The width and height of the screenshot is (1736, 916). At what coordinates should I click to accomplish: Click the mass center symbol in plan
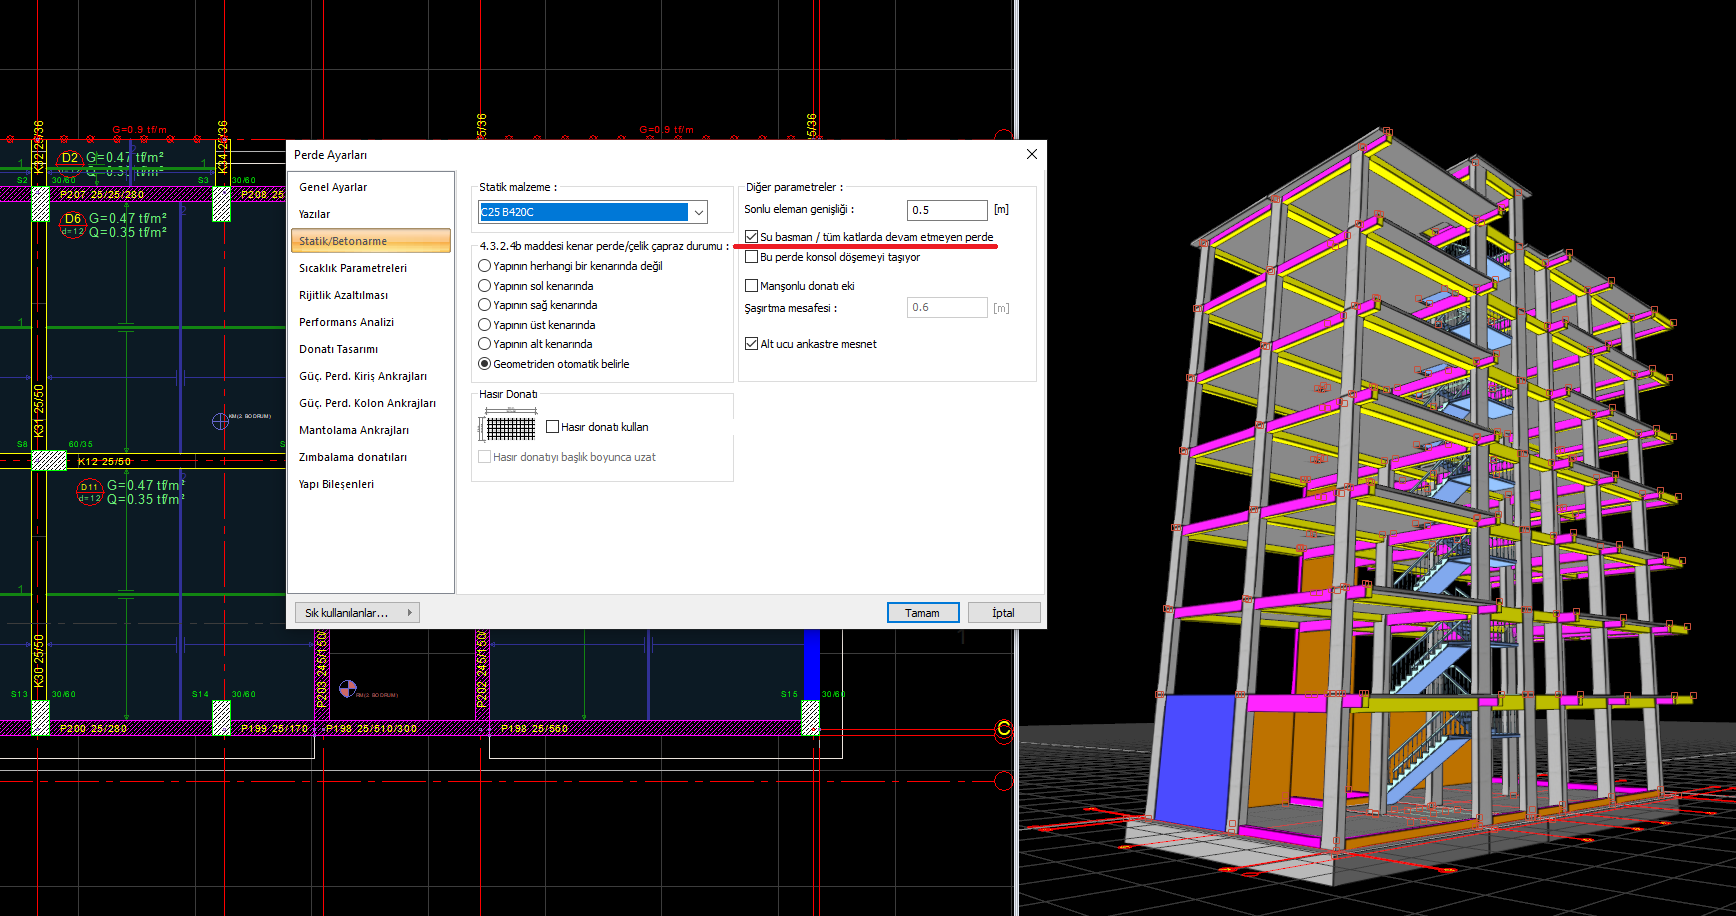tap(221, 421)
